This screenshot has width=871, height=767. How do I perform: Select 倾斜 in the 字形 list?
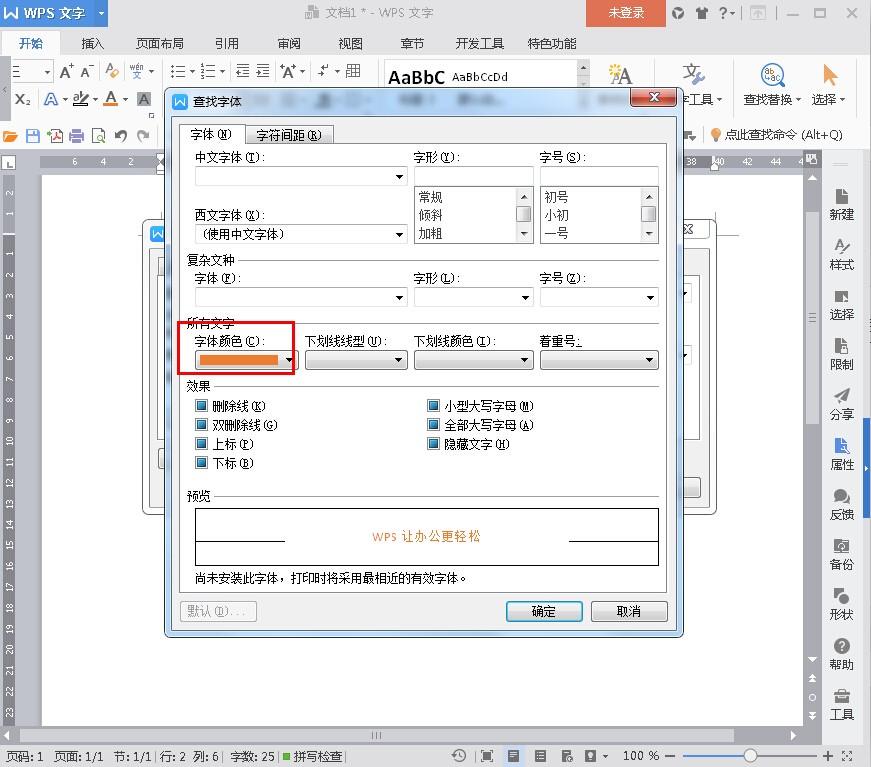click(431, 215)
